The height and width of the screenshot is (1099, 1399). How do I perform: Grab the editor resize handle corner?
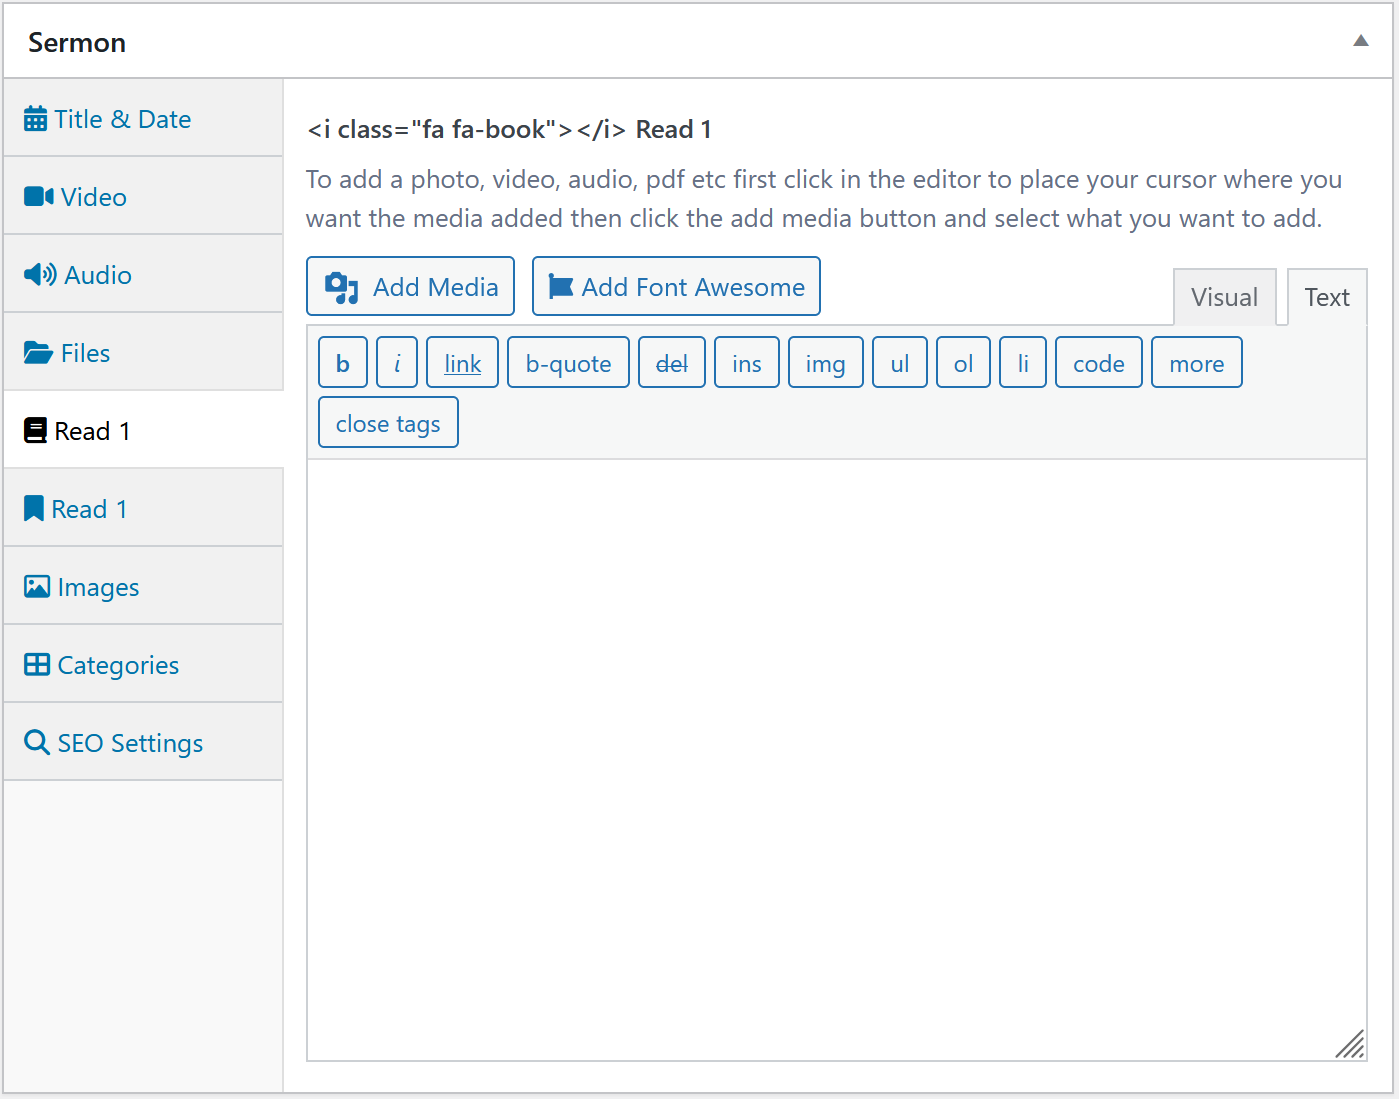(1351, 1045)
